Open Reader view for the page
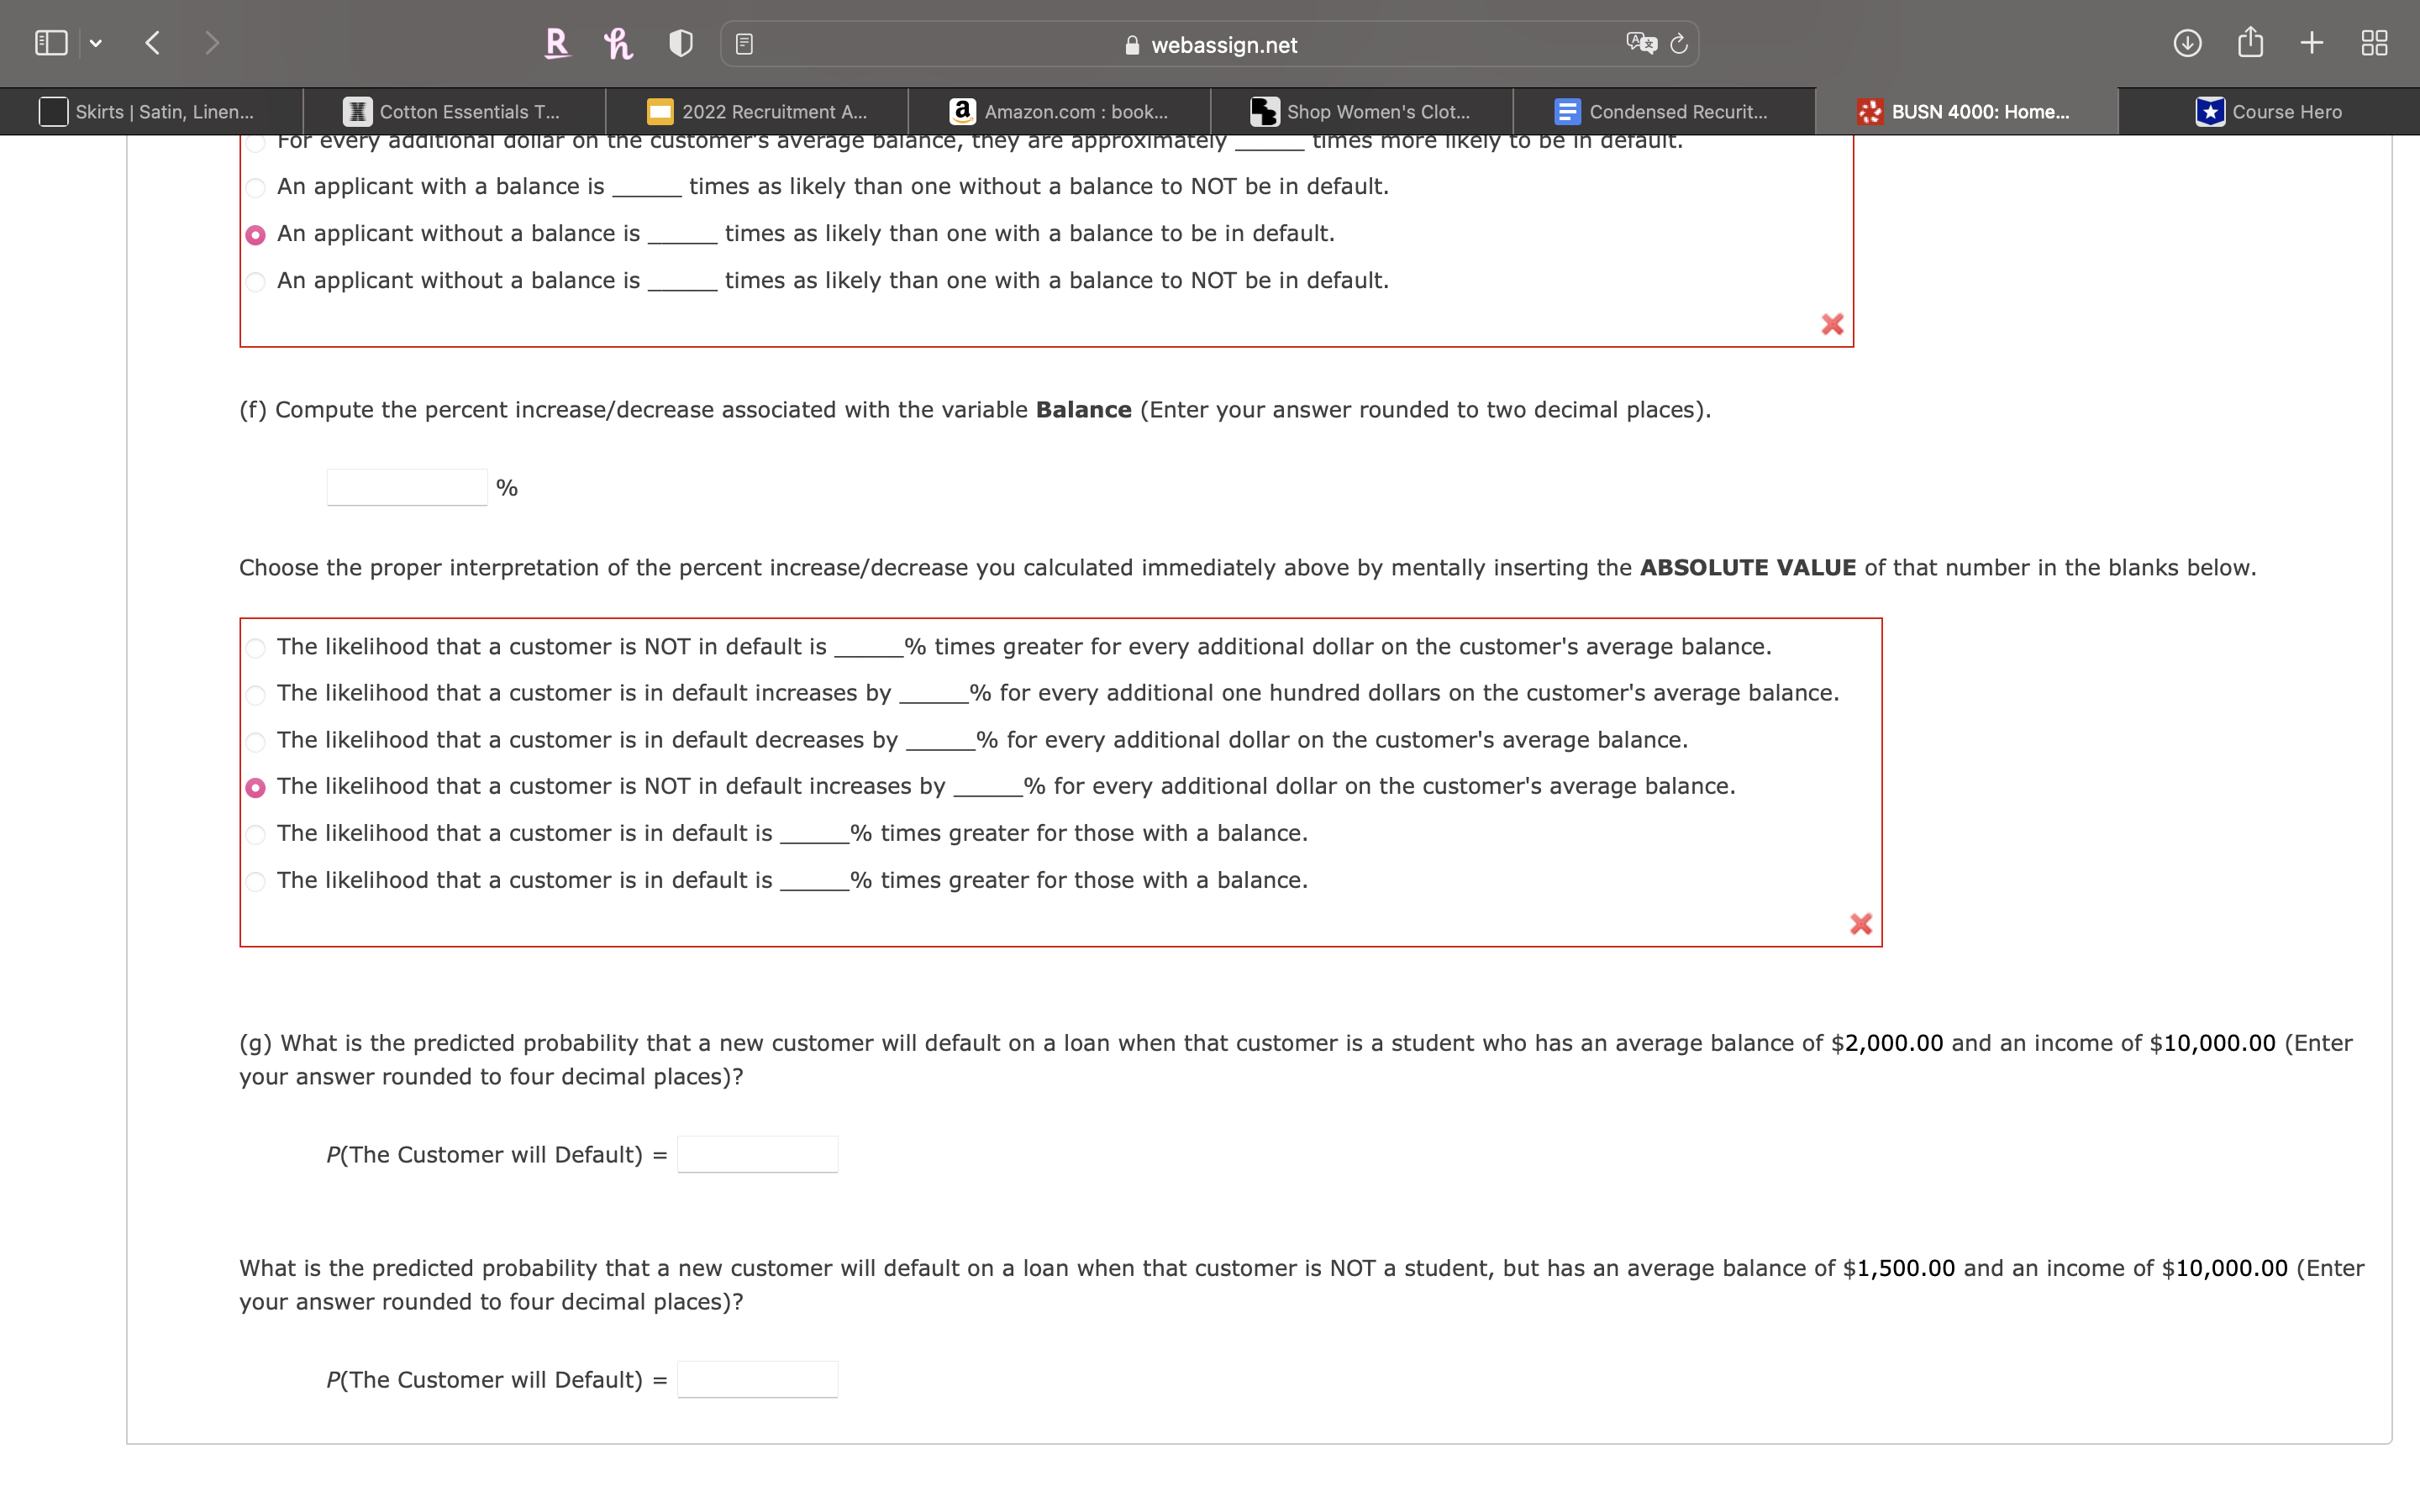Viewport: 2420px width, 1512px height. click(743, 43)
